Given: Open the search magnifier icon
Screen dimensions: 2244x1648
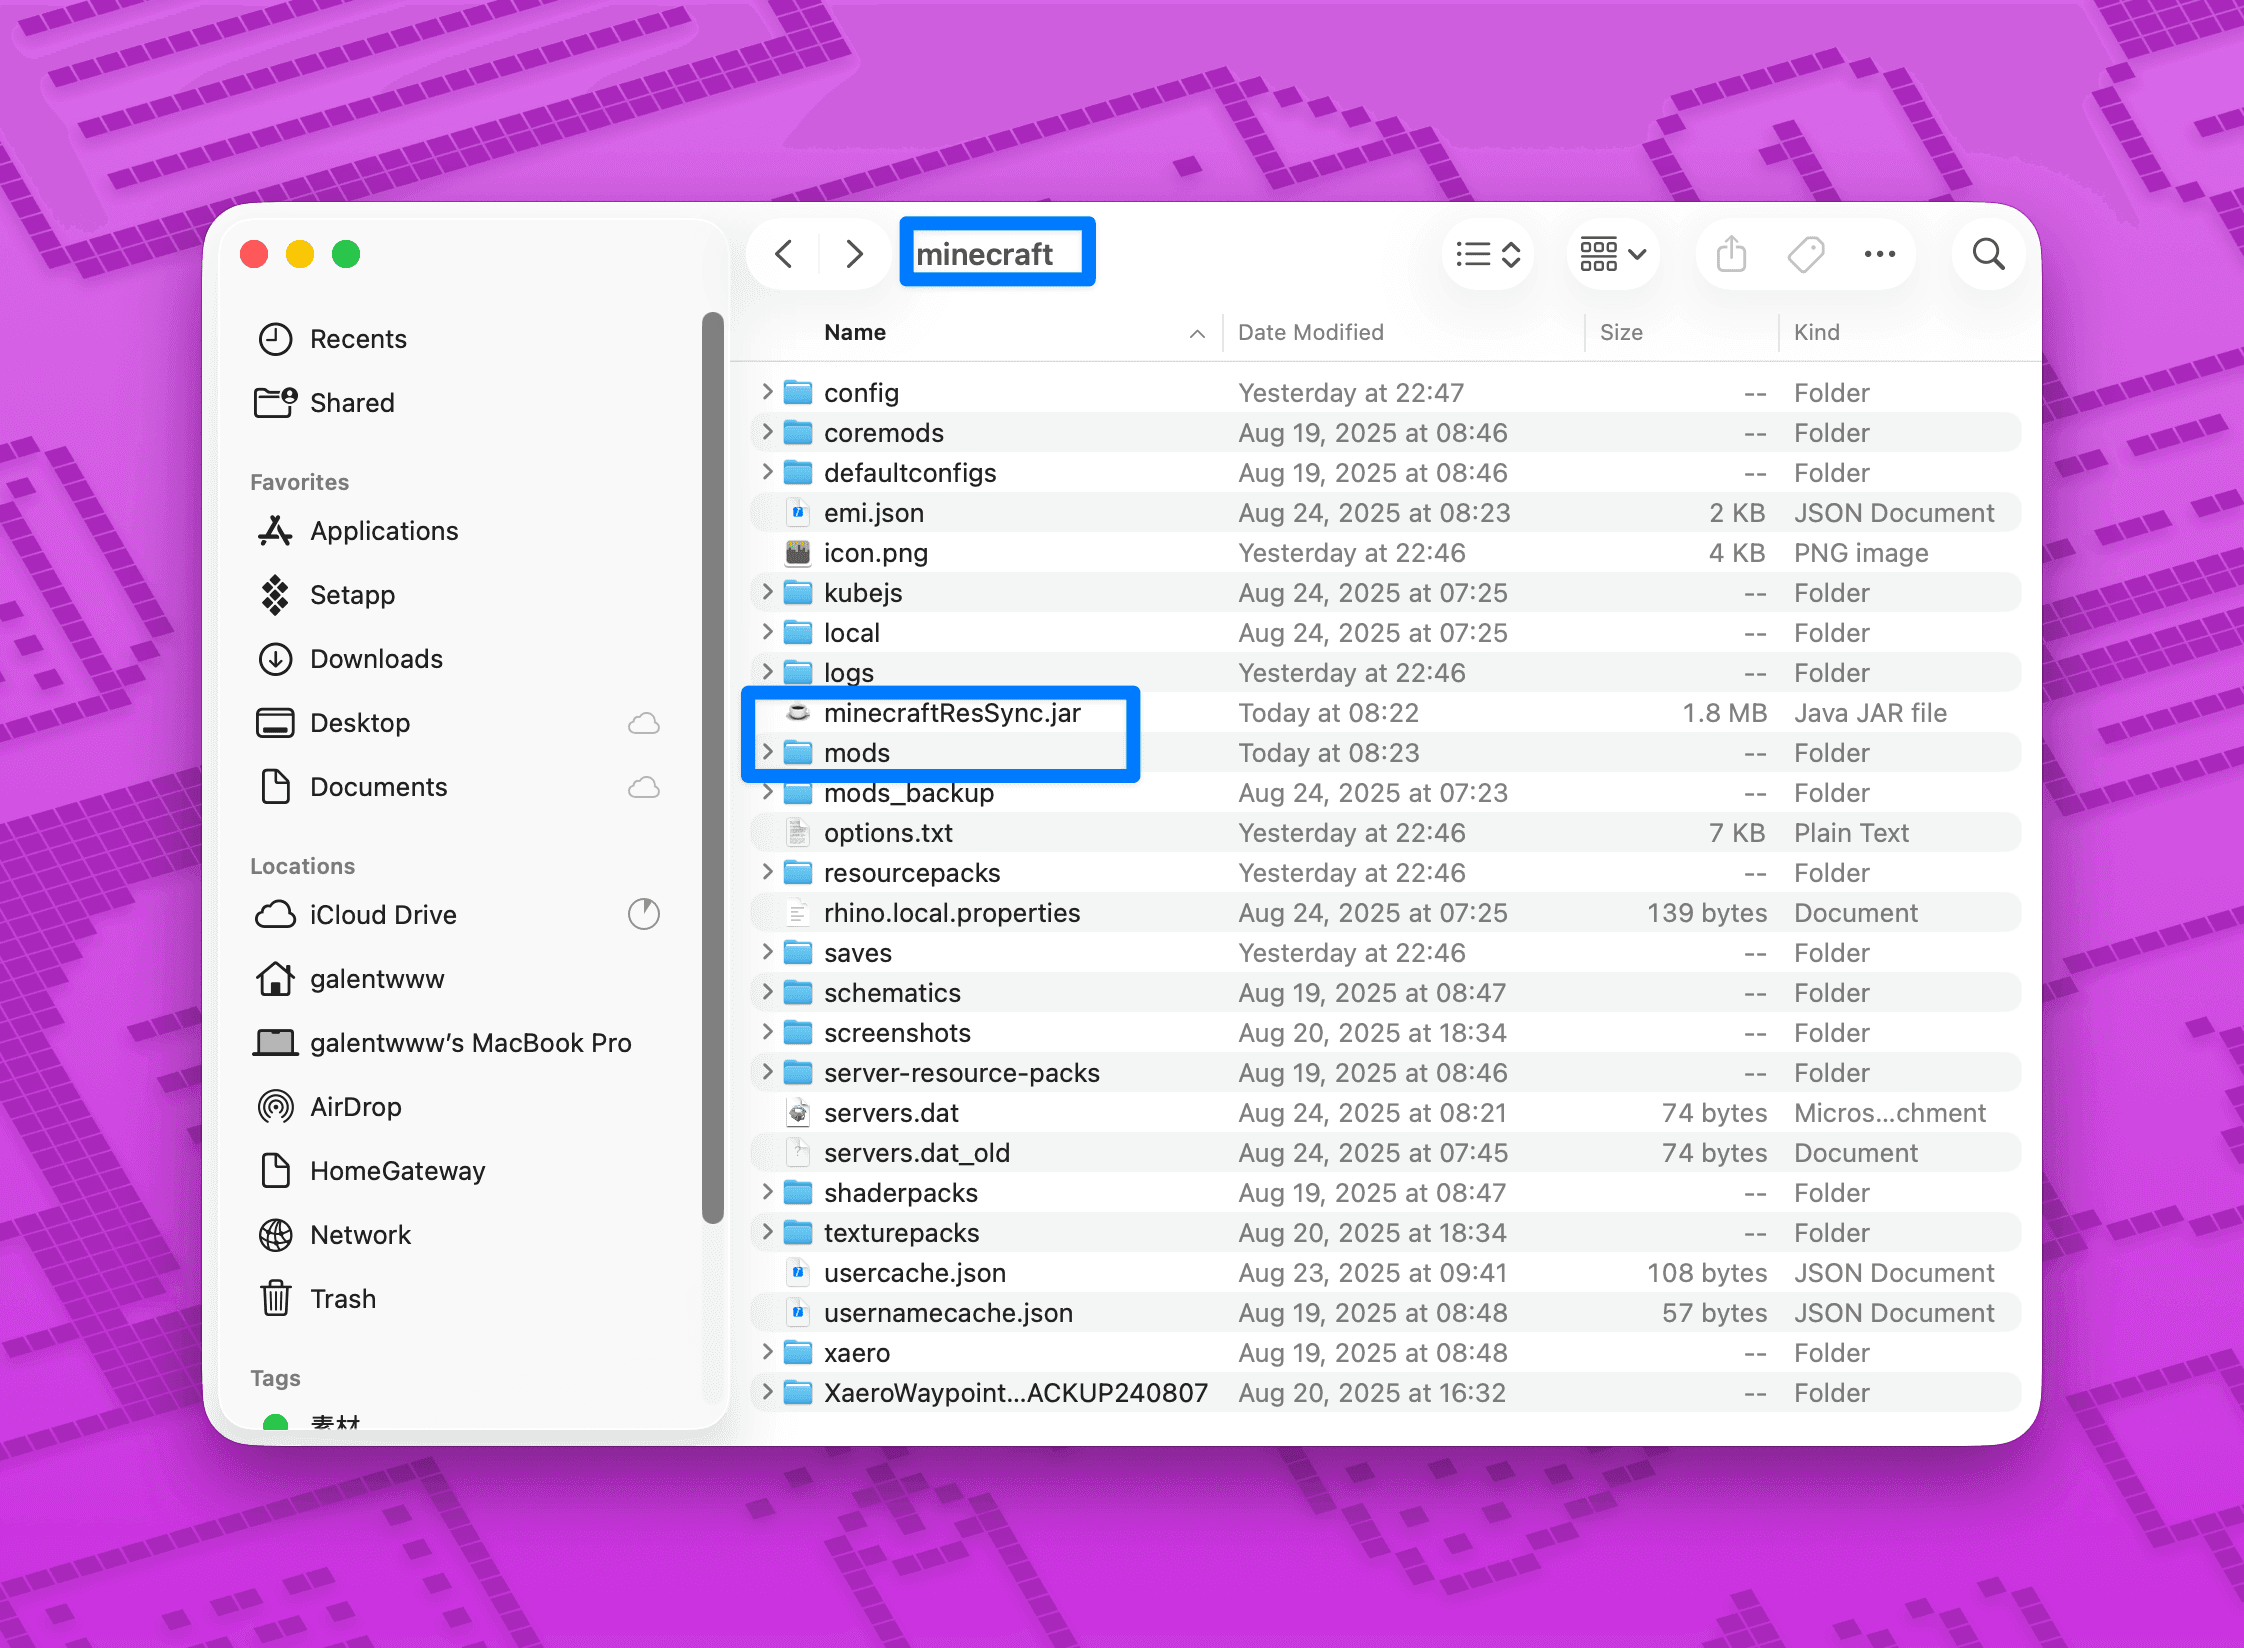Looking at the screenshot, I should click(1988, 254).
